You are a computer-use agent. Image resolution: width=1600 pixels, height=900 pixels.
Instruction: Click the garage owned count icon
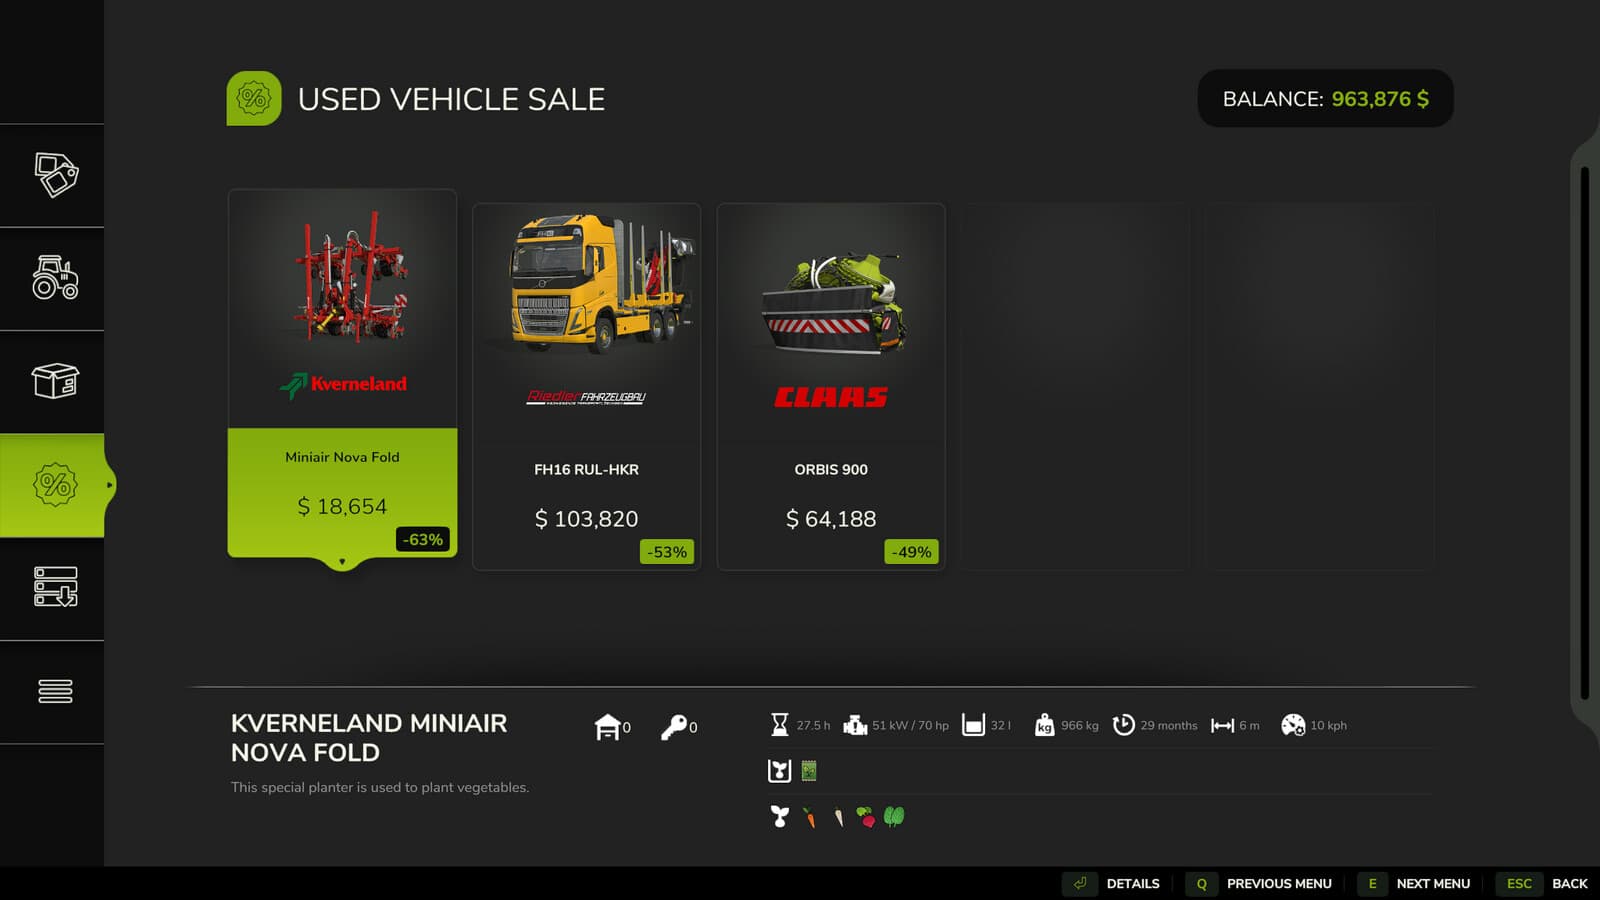(x=607, y=727)
